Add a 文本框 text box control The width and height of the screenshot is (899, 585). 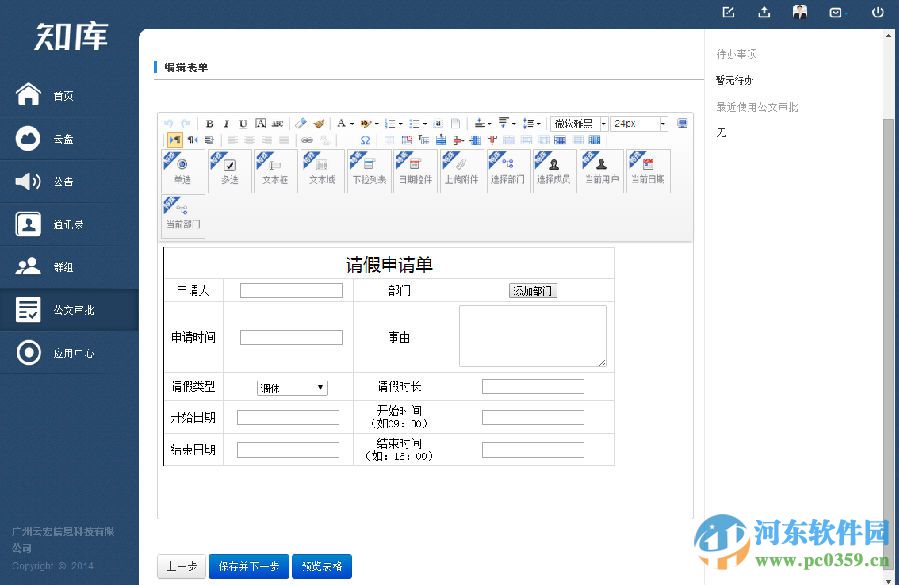click(274, 170)
